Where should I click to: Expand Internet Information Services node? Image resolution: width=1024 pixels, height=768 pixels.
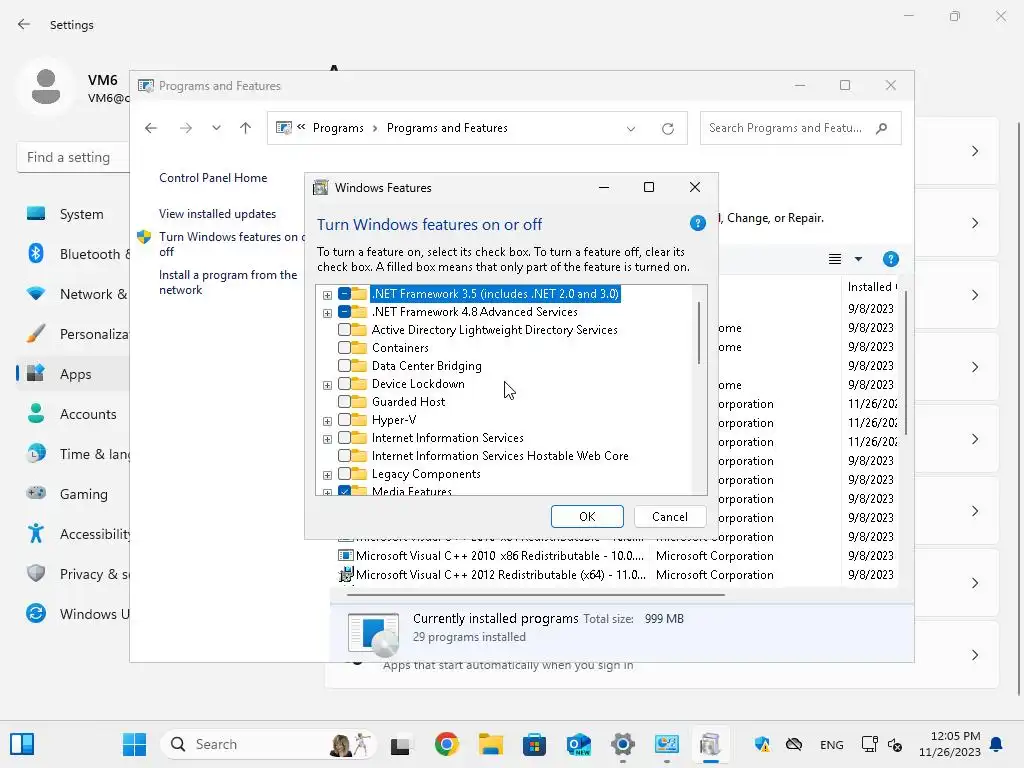[x=327, y=439]
